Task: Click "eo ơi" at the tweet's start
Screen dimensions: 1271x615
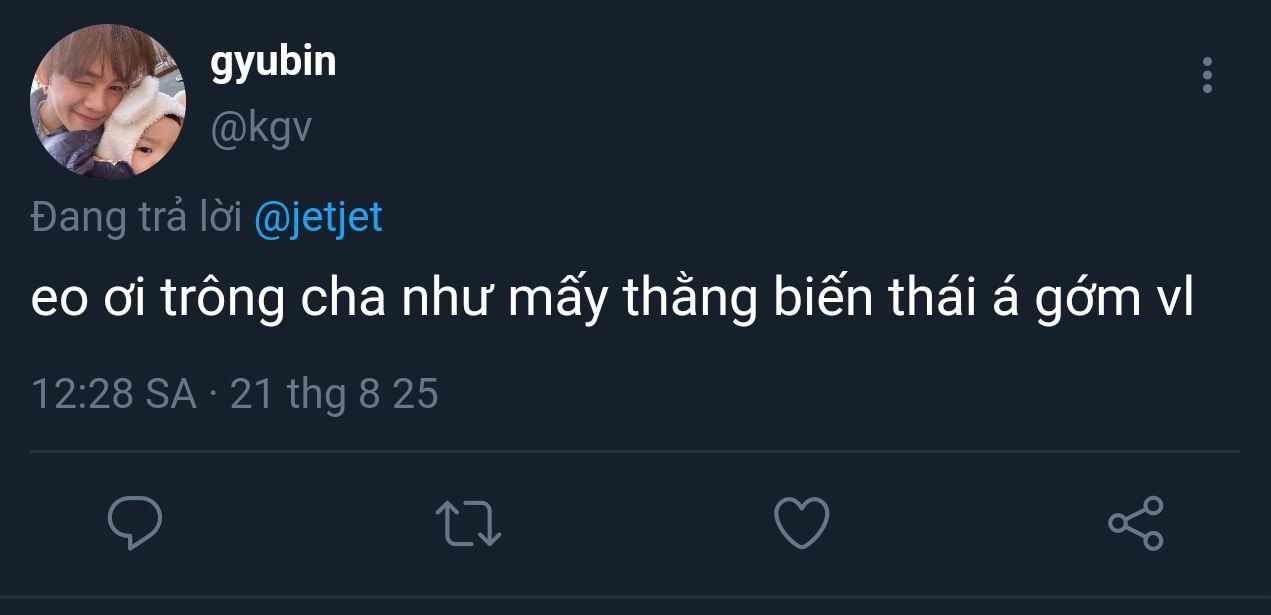Action: pos(87,302)
